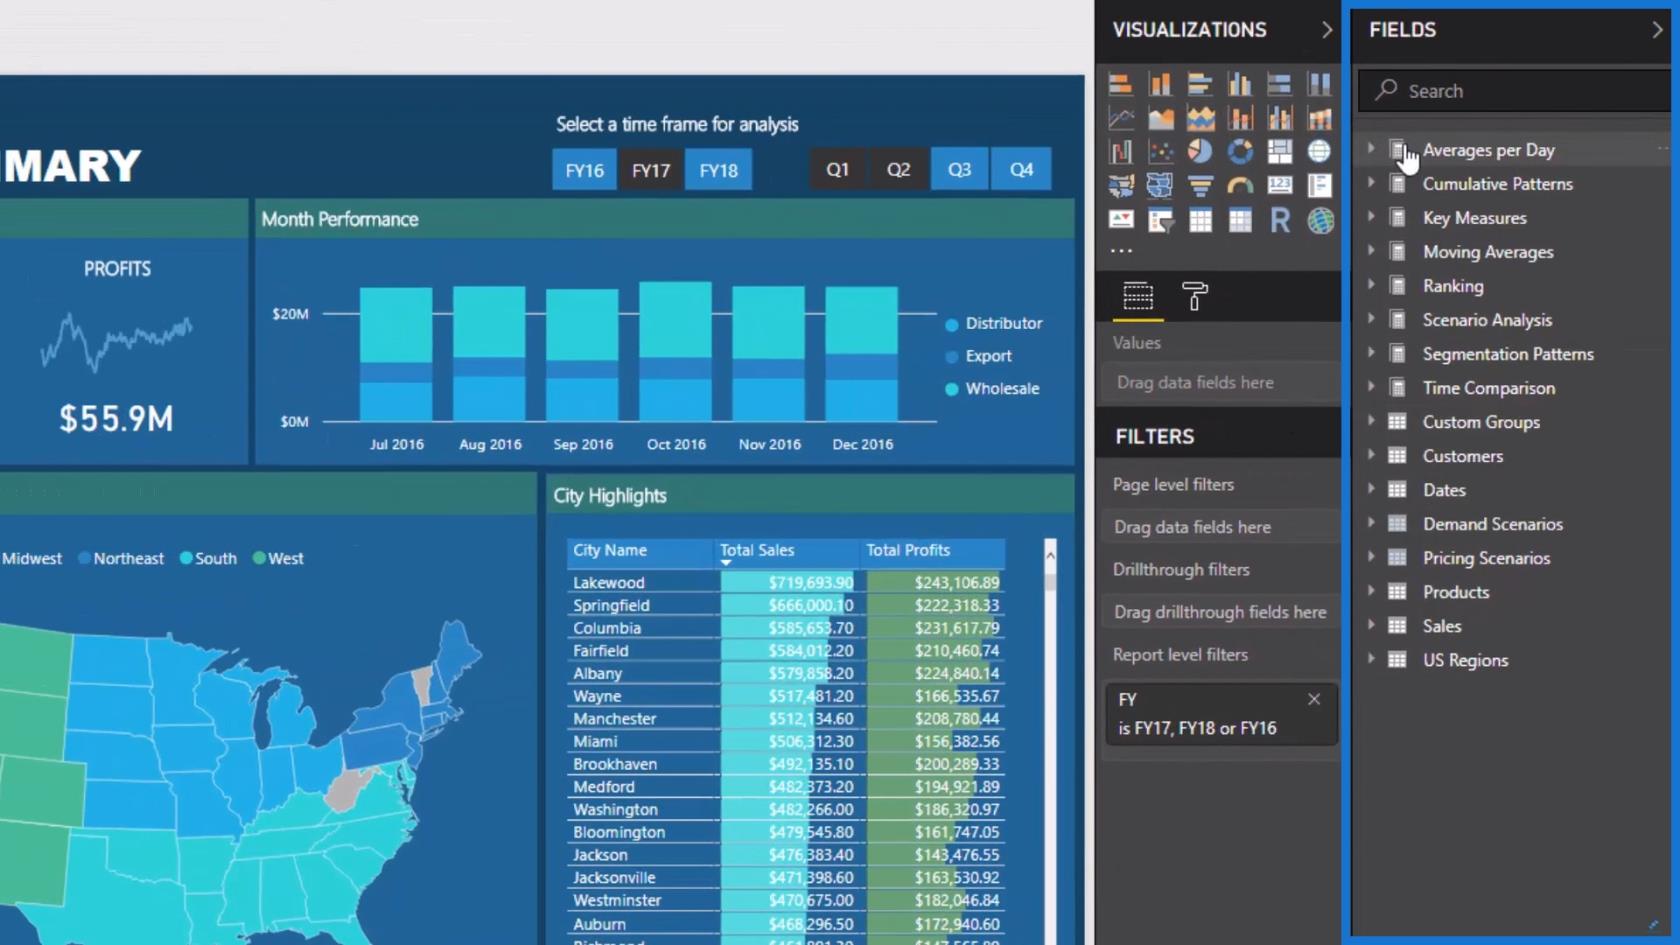The width and height of the screenshot is (1680, 945).
Task: Sort table by City Name column
Action: 610,550
